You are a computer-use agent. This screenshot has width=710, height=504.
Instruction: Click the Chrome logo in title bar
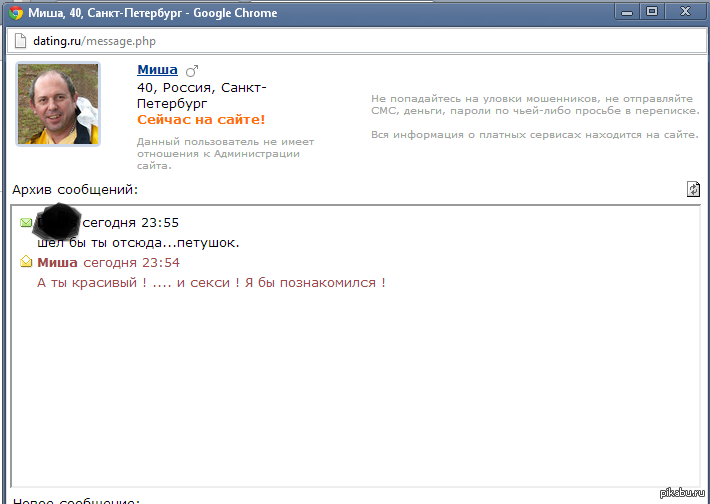point(13,13)
